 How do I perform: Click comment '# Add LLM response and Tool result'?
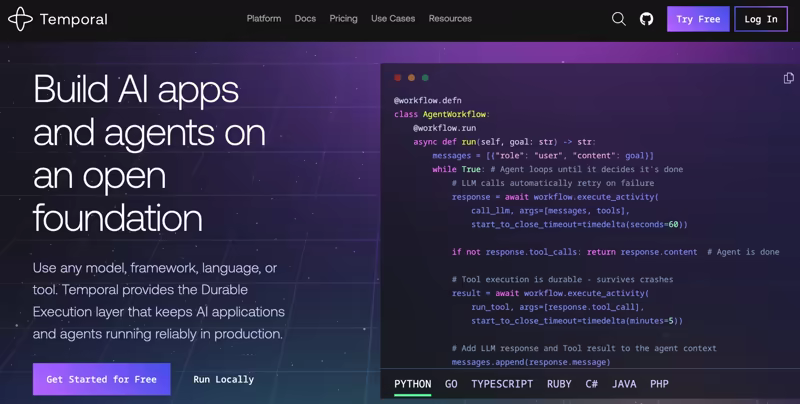point(584,348)
